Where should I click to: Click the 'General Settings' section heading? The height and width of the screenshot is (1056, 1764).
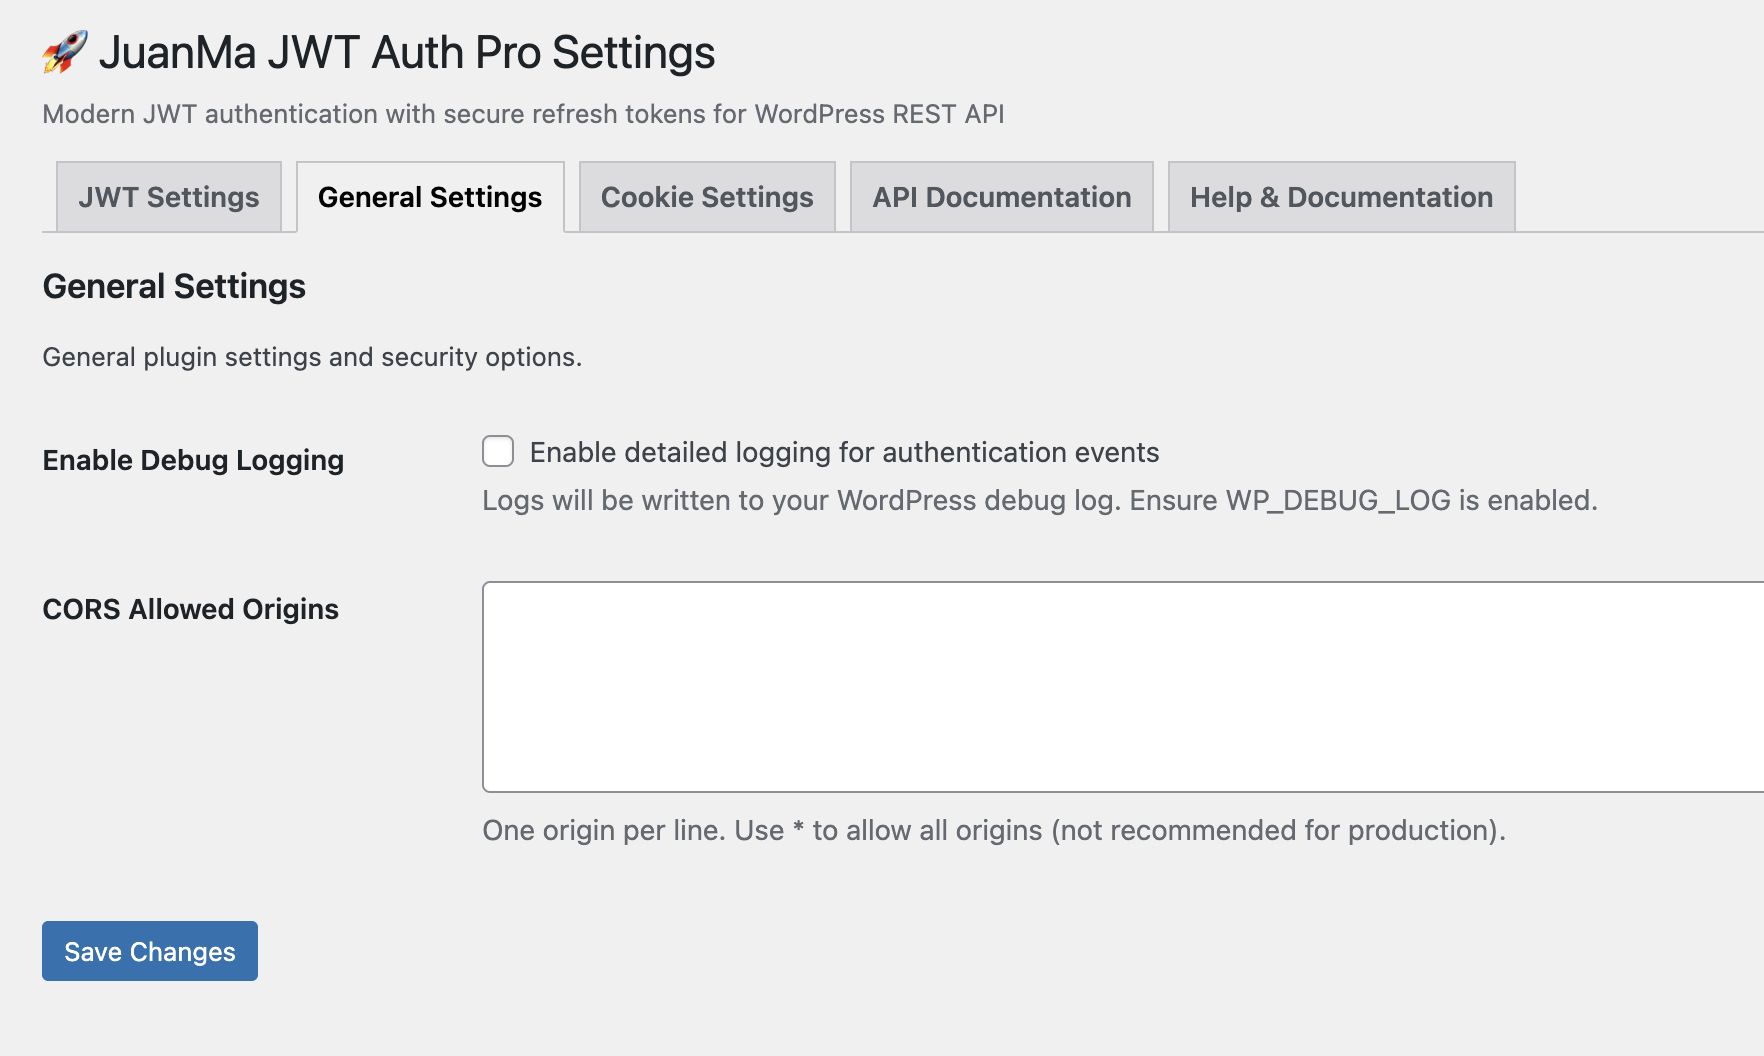pyautogui.click(x=174, y=286)
